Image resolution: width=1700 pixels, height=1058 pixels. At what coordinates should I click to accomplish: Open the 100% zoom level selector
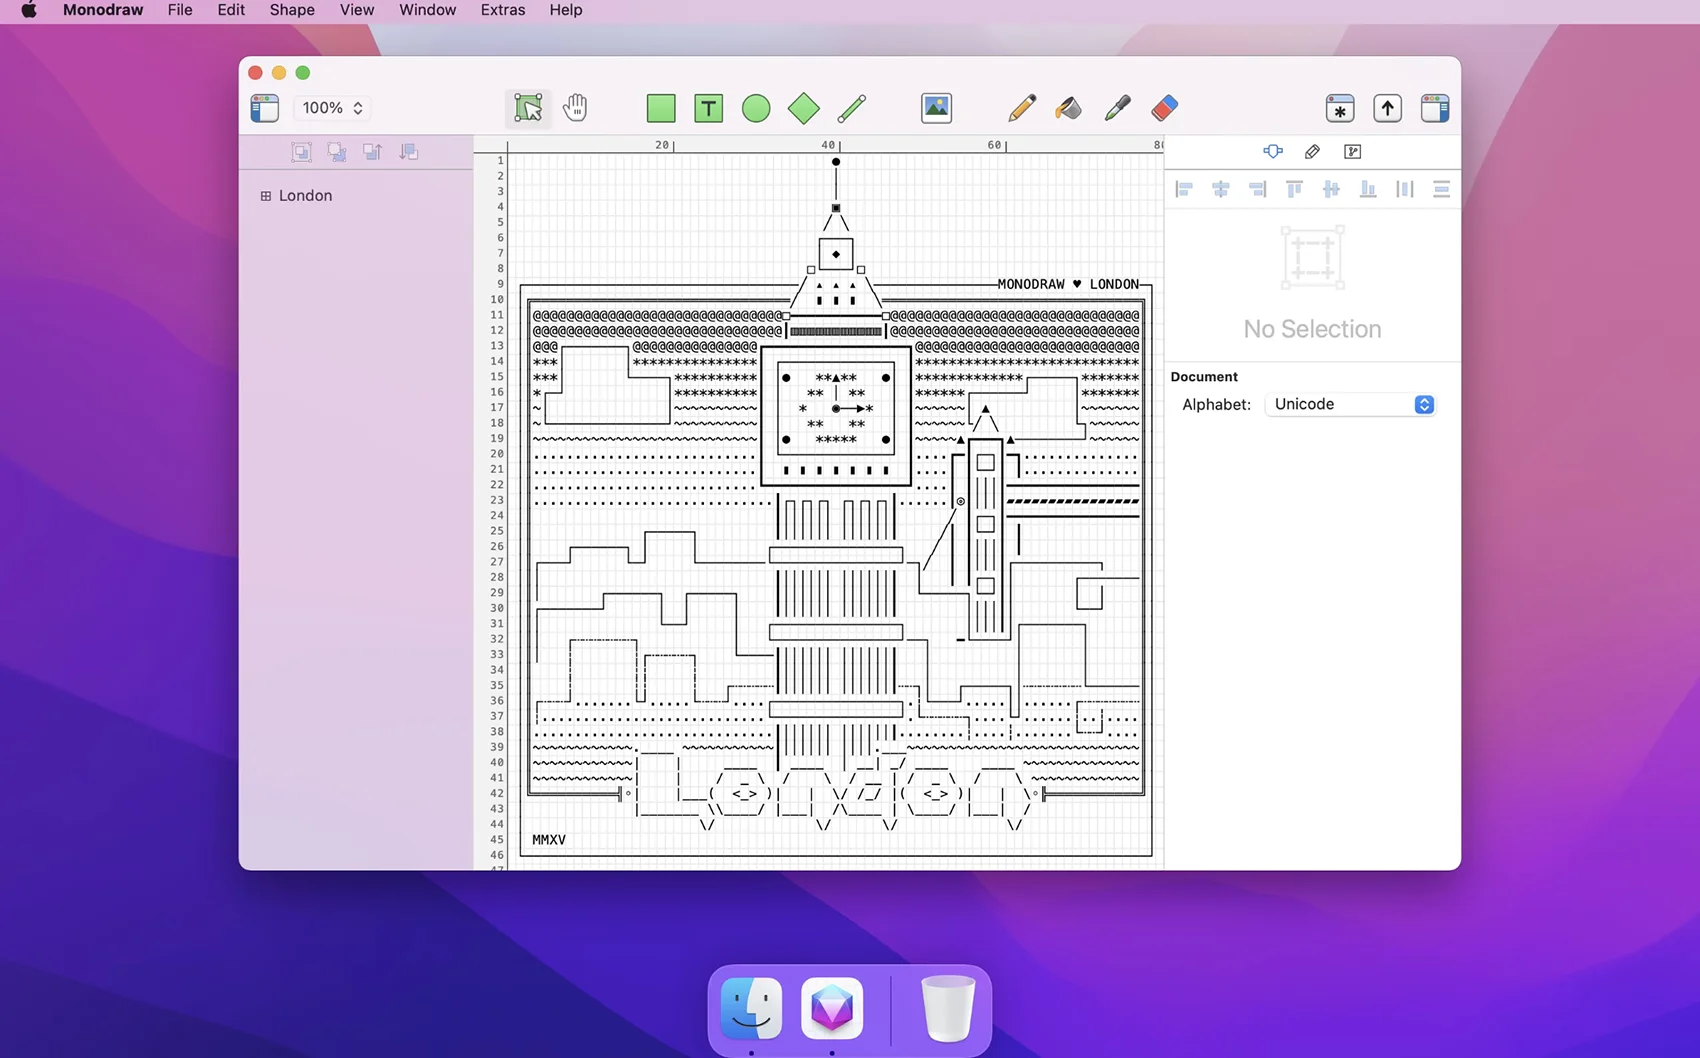click(x=333, y=108)
